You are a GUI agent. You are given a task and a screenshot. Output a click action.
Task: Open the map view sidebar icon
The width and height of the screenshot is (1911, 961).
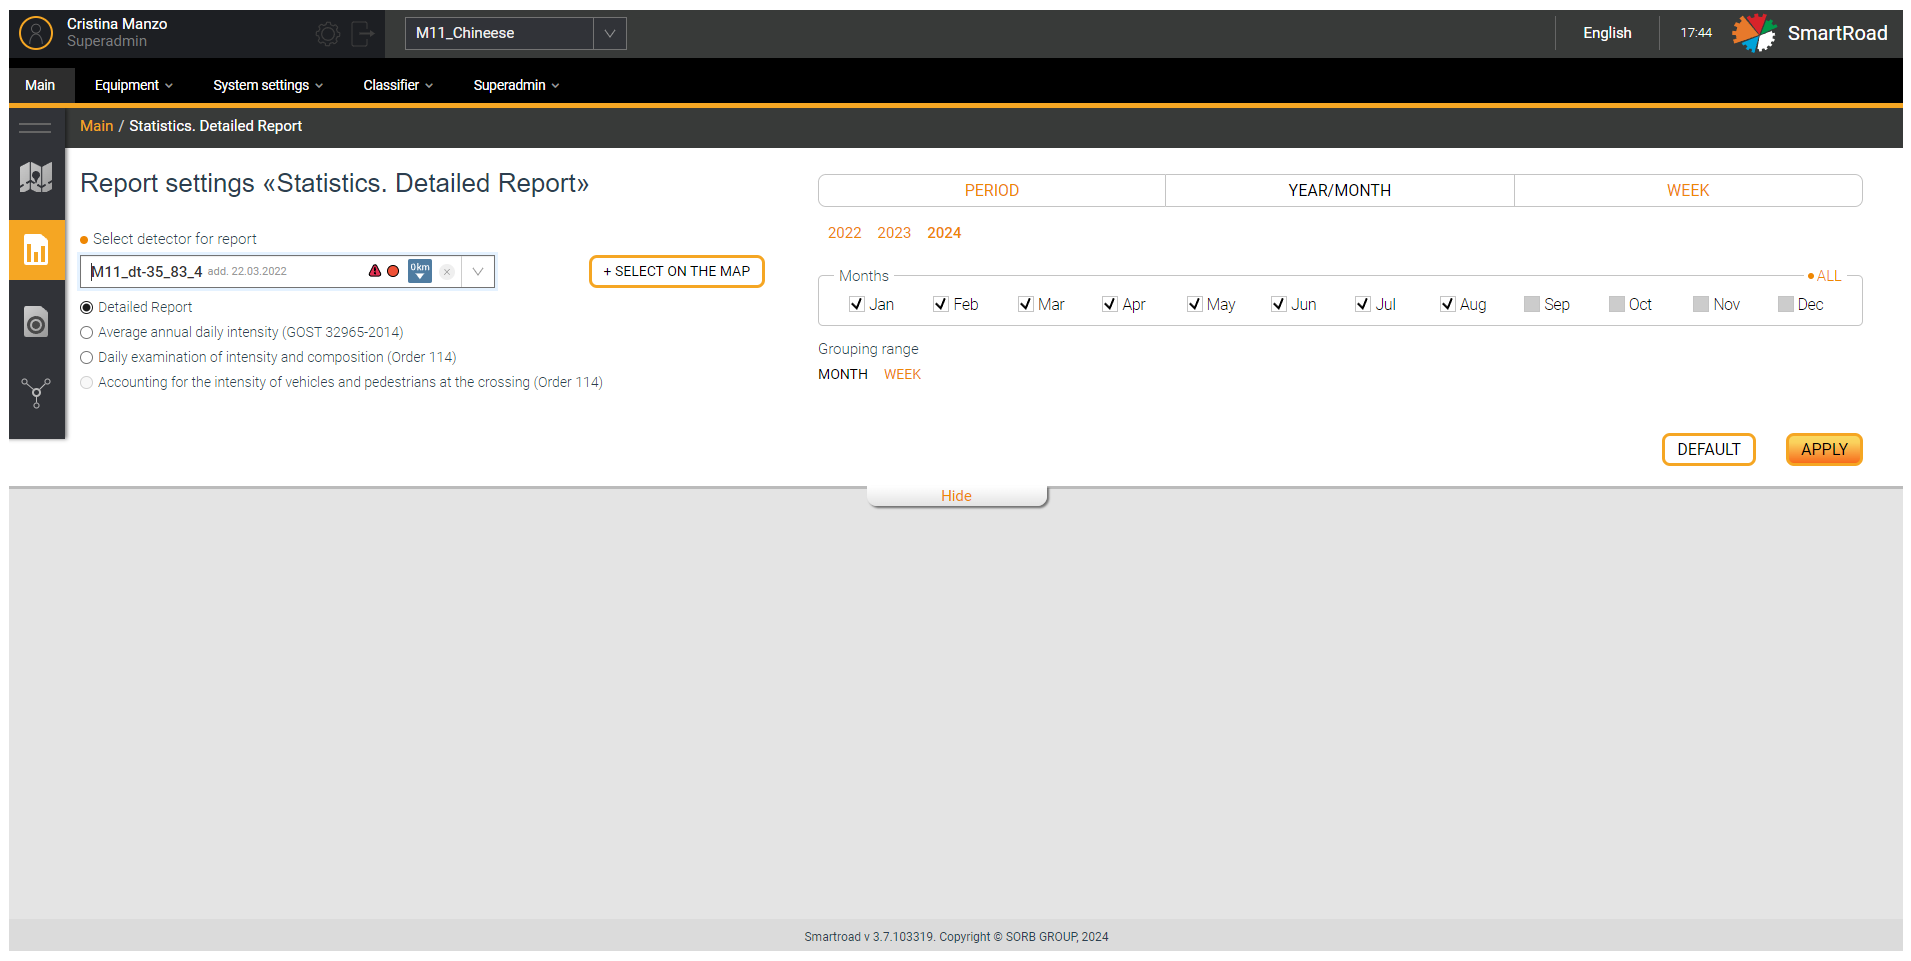tap(36, 178)
